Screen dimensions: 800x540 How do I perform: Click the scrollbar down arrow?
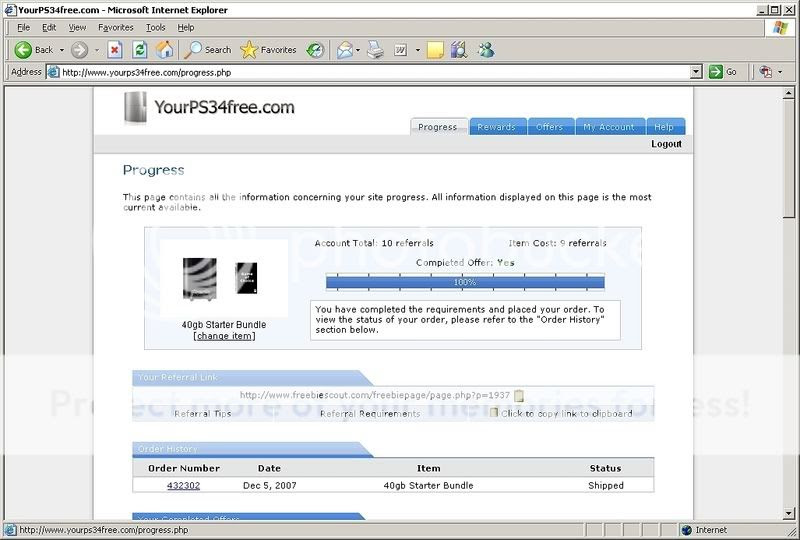[789, 513]
